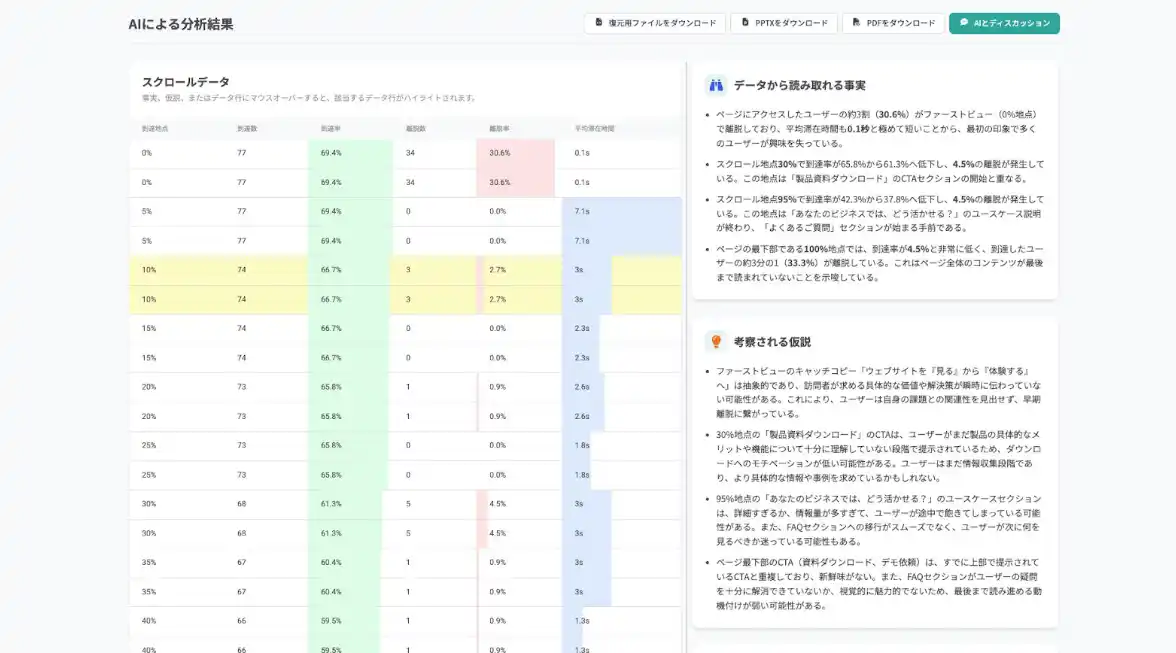Image resolution: width=1176 pixels, height=653 pixels.
Task: Click the 離脱数 column header
Action: [415, 129]
